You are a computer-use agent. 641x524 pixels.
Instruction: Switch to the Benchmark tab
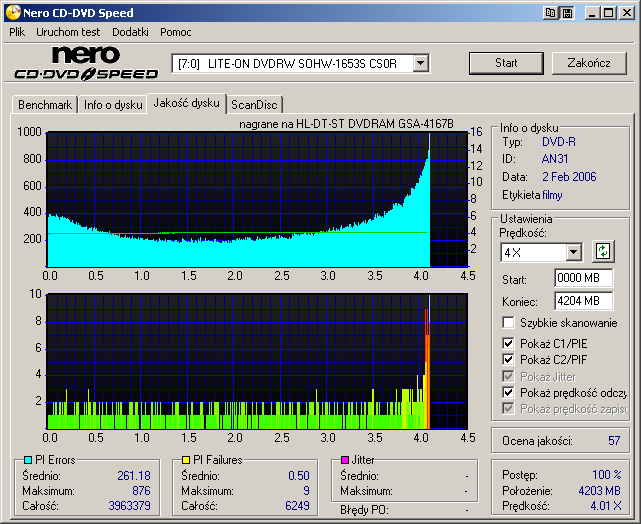point(45,105)
